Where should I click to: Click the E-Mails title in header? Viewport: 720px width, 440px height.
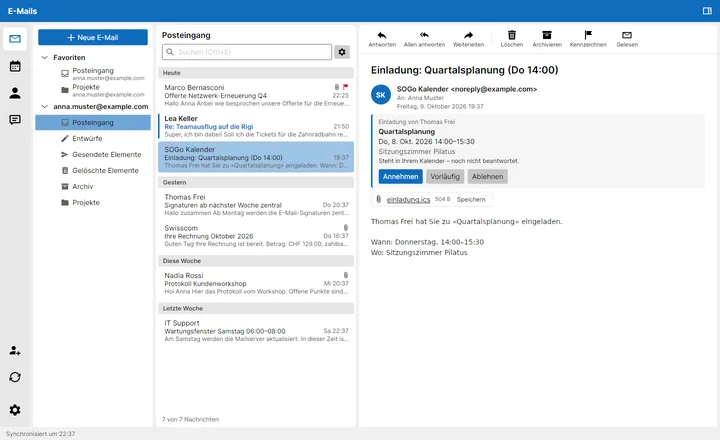tap(22, 11)
